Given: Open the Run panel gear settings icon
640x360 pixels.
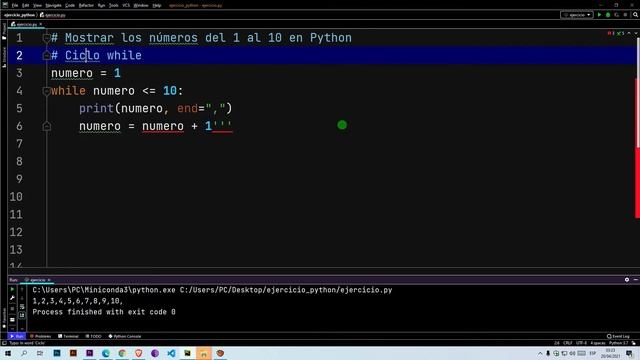Looking at the screenshot, I should (x=627, y=280).
